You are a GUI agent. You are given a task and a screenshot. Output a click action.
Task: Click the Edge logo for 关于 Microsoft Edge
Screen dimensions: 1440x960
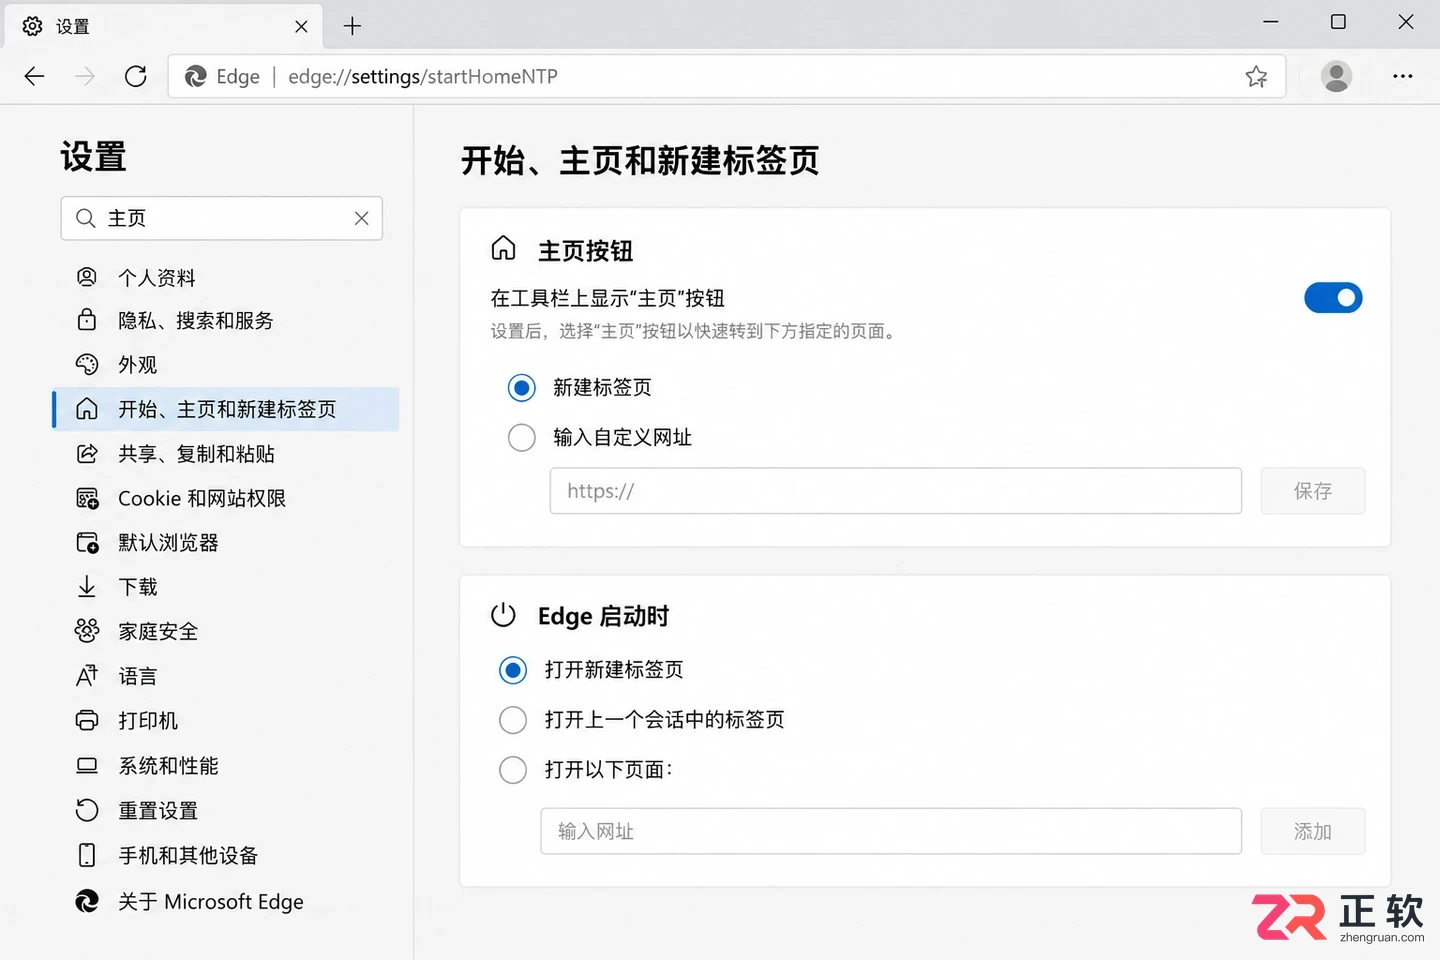coord(87,901)
